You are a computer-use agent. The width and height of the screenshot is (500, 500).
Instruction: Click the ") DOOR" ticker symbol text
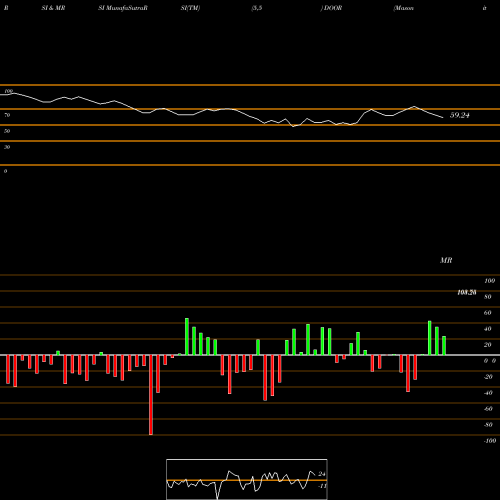coord(331,8)
